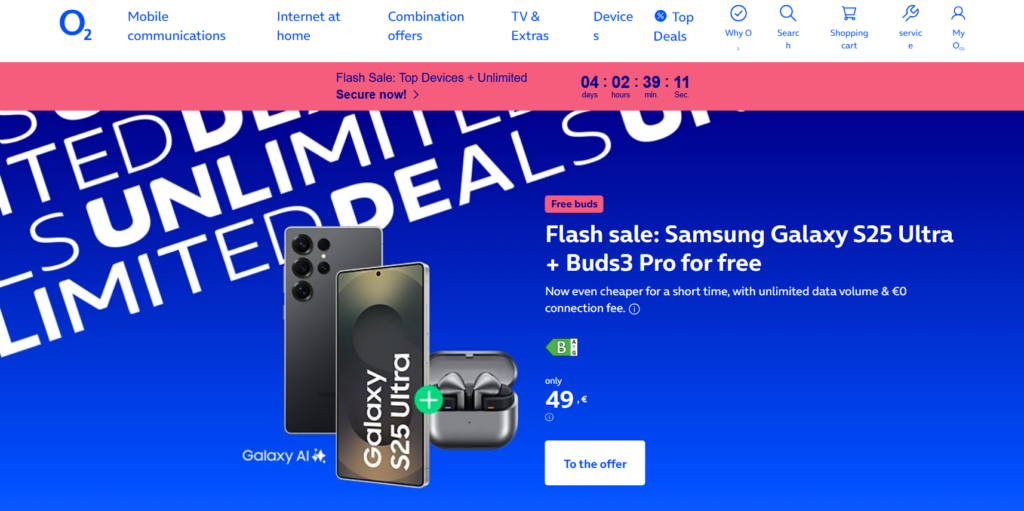Viewport: 1024px width, 511px height.
Task: Click the Galaxy S25 Ultra phone image
Action: coord(356,356)
